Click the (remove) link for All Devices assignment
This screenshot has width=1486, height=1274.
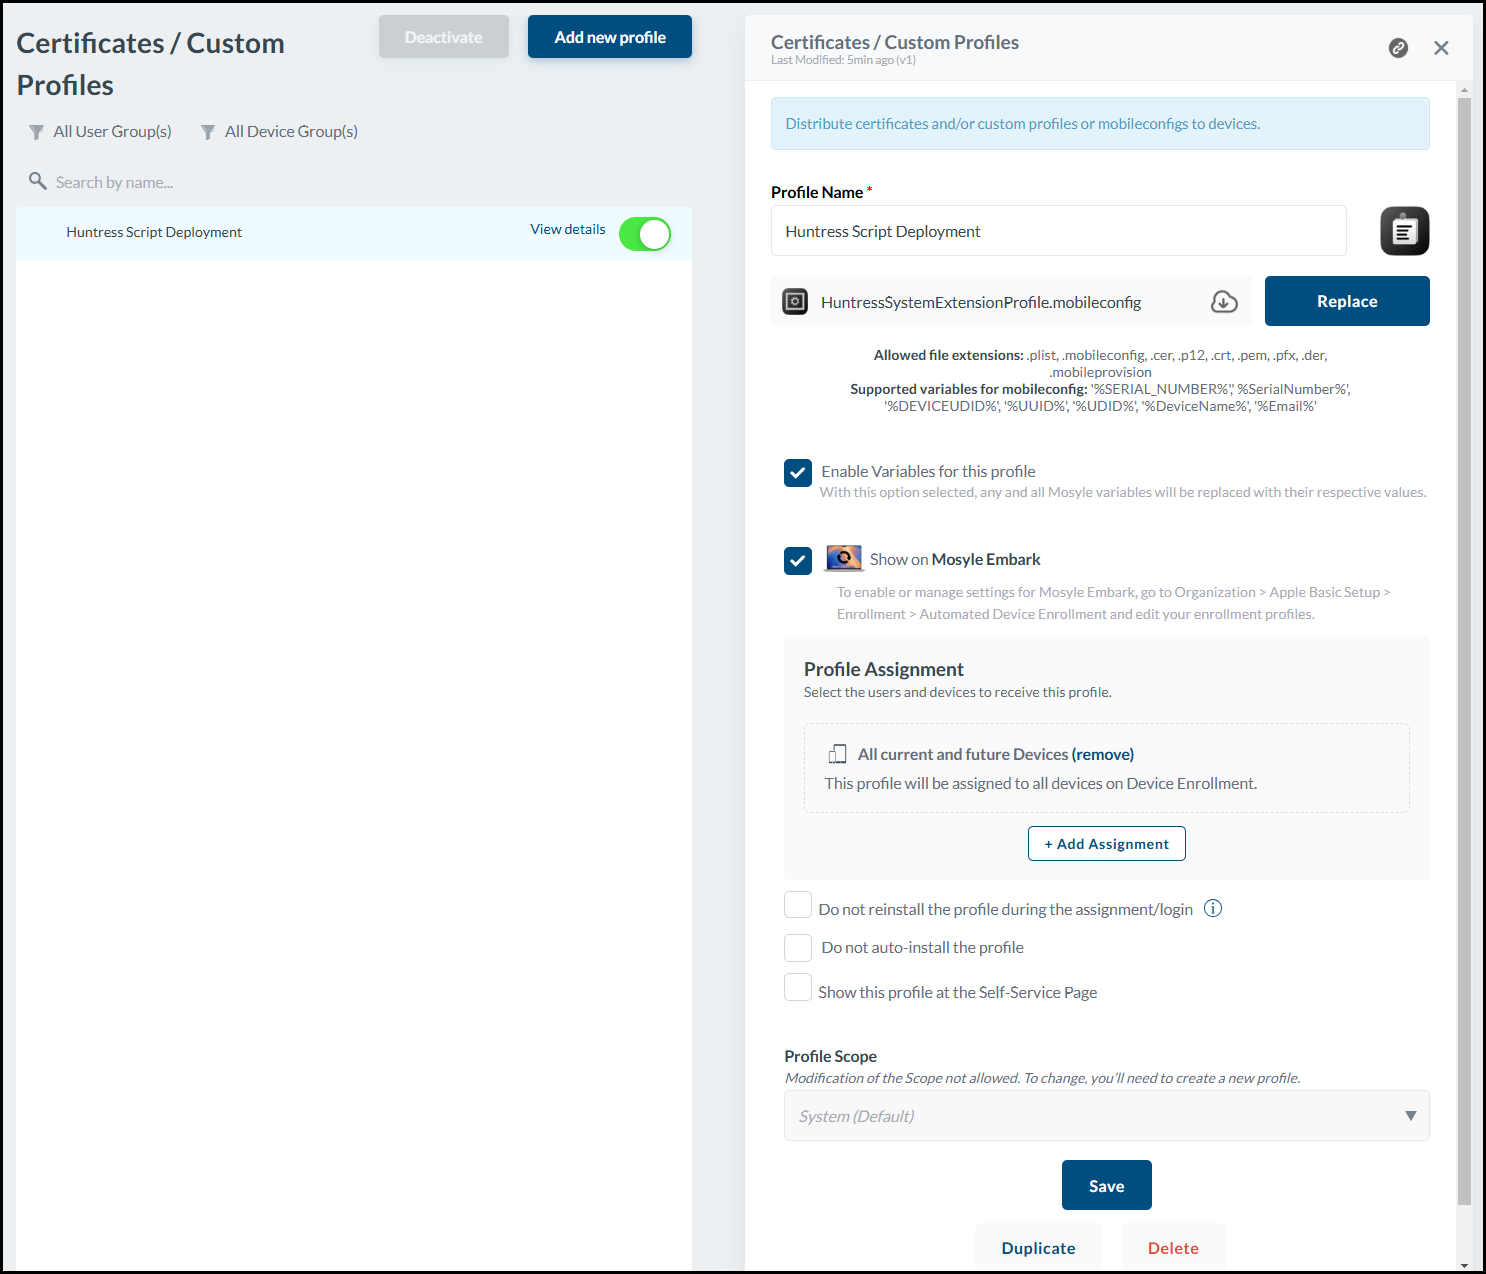coord(1103,754)
